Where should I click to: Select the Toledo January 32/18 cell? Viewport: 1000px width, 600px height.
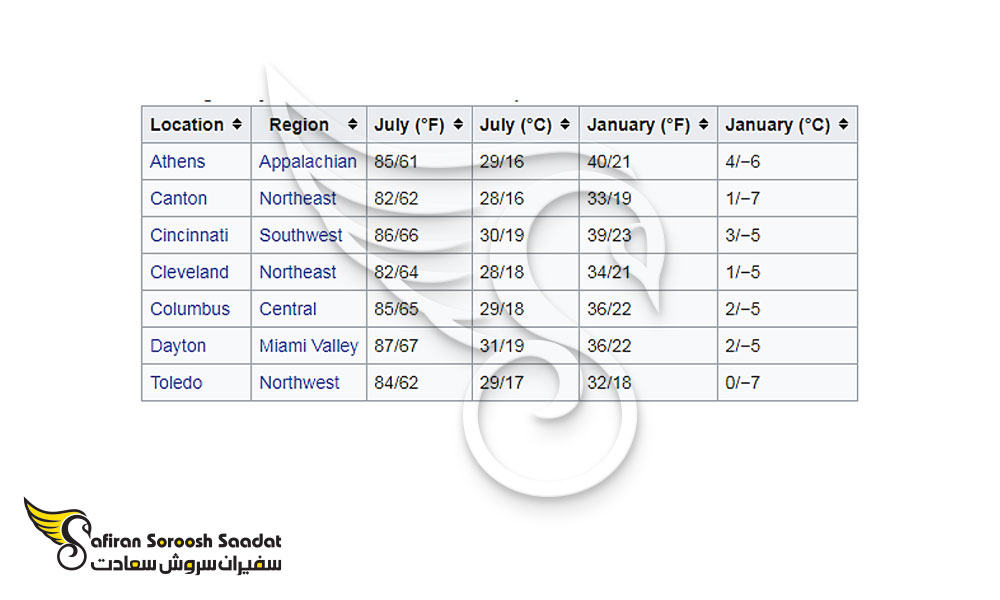click(648, 383)
